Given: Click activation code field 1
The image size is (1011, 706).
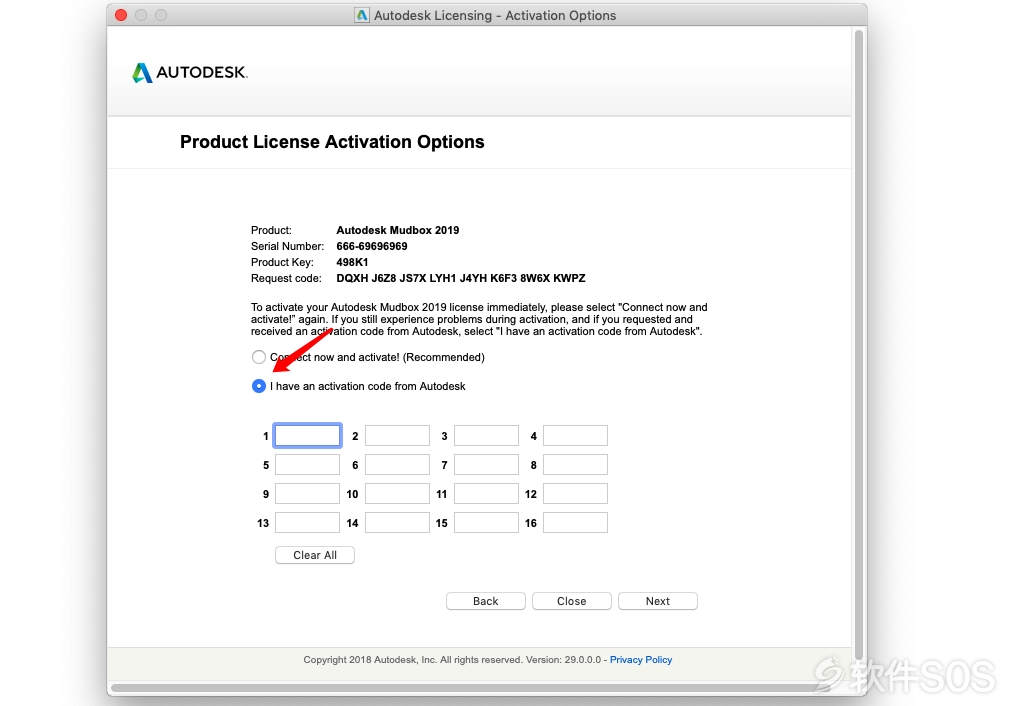Looking at the screenshot, I should [308, 436].
